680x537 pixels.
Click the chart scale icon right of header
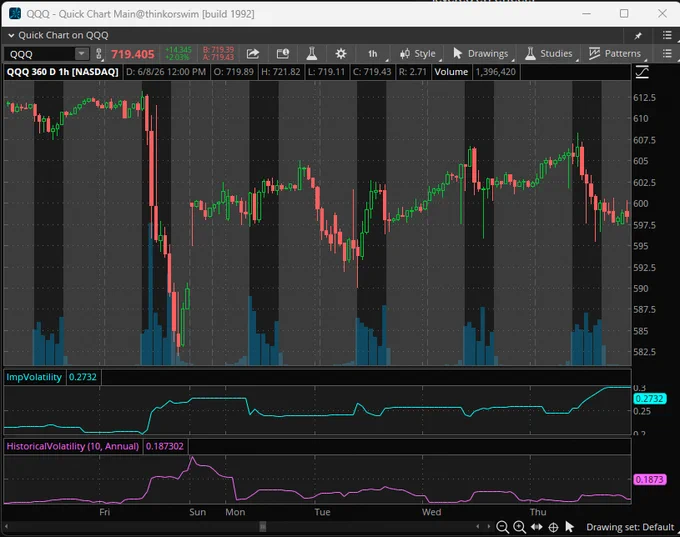coord(642,72)
